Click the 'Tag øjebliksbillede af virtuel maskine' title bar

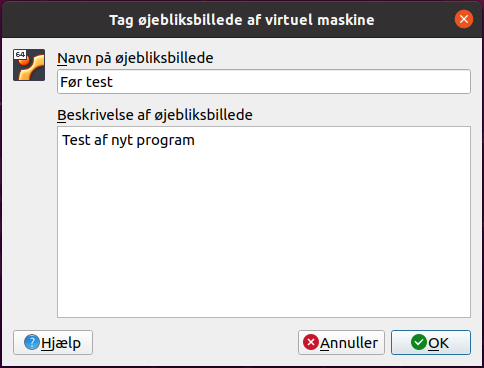coord(242,19)
